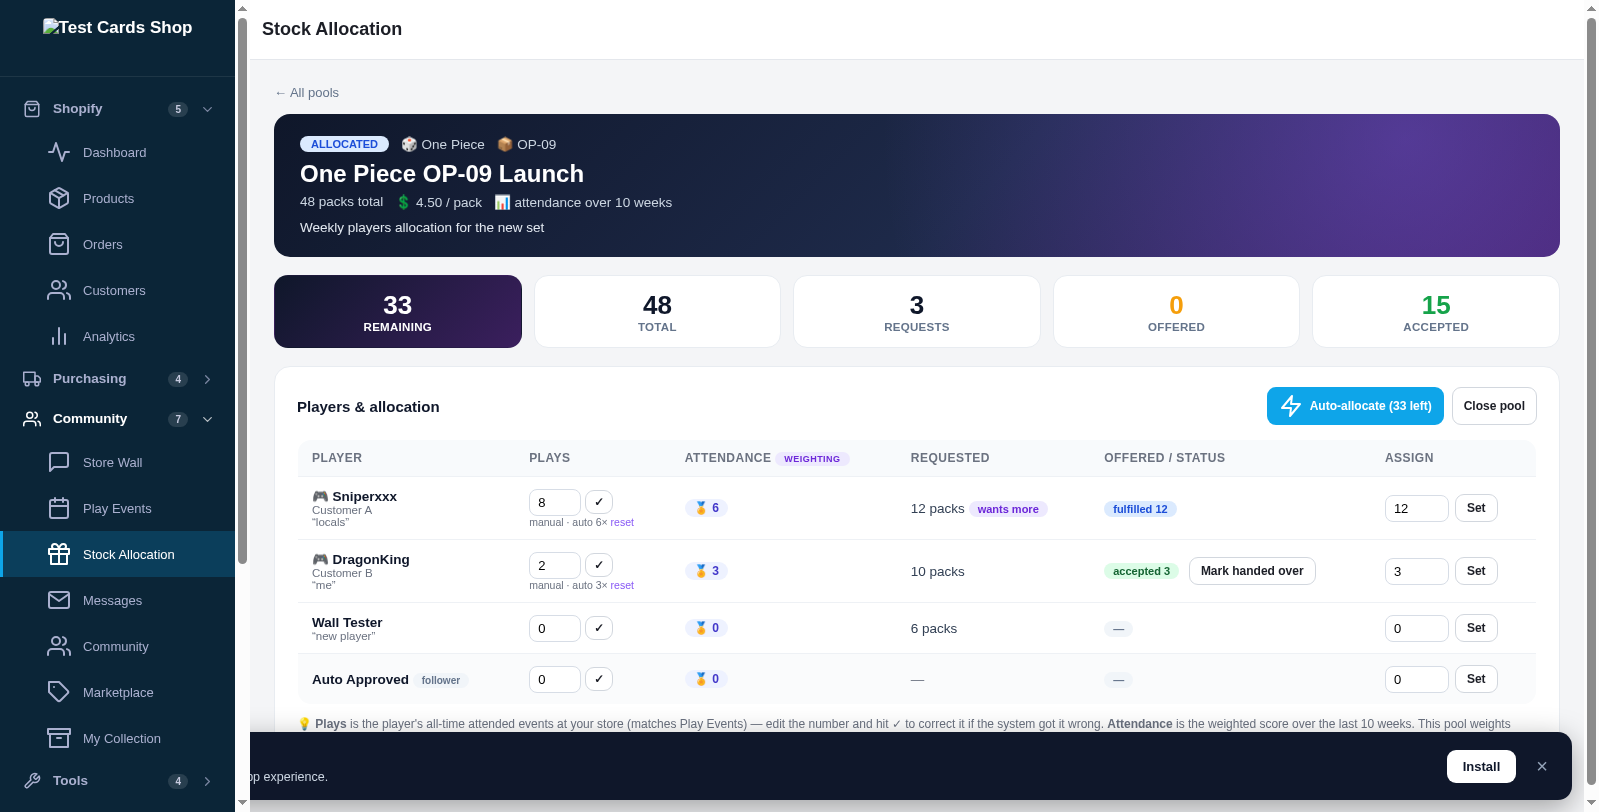Click the Store Wall chat bubble icon
The height and width of the screenshot is (812, 1599).
click(x=59, y=462)
